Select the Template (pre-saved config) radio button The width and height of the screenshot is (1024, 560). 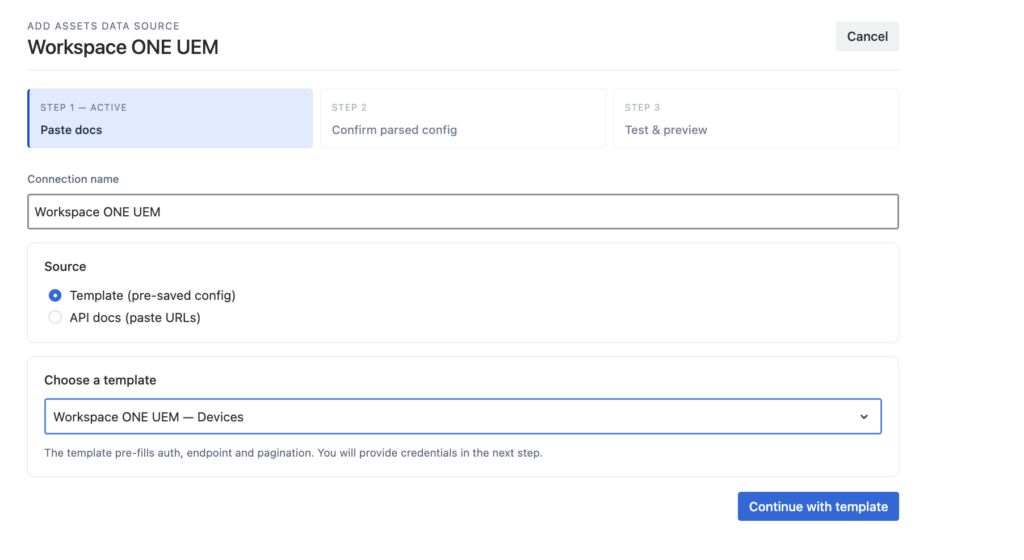tap(55, 296)
